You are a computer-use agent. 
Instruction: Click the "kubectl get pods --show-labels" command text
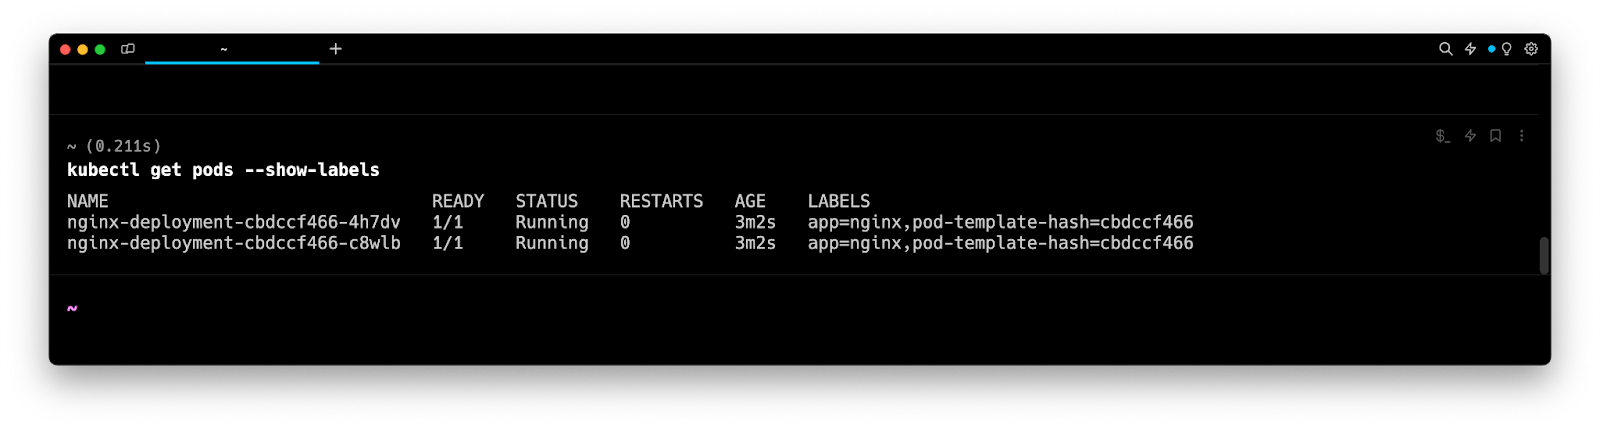[223, 170]
